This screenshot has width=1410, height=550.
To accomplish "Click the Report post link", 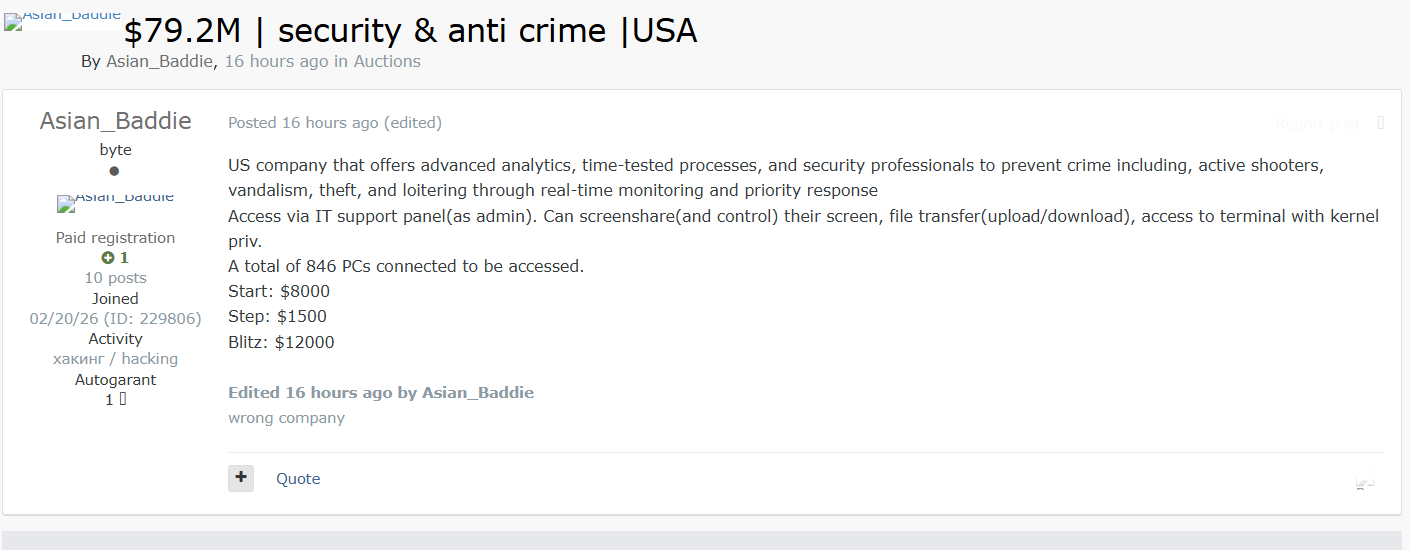I will pos(1317,124).
